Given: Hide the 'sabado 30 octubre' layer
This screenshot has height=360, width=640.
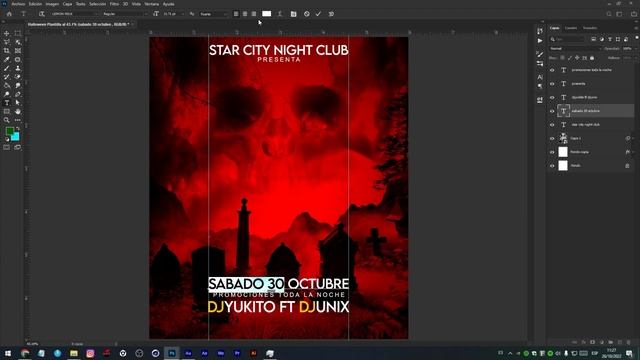Looking at the screenshot, I should pos(552,111).
